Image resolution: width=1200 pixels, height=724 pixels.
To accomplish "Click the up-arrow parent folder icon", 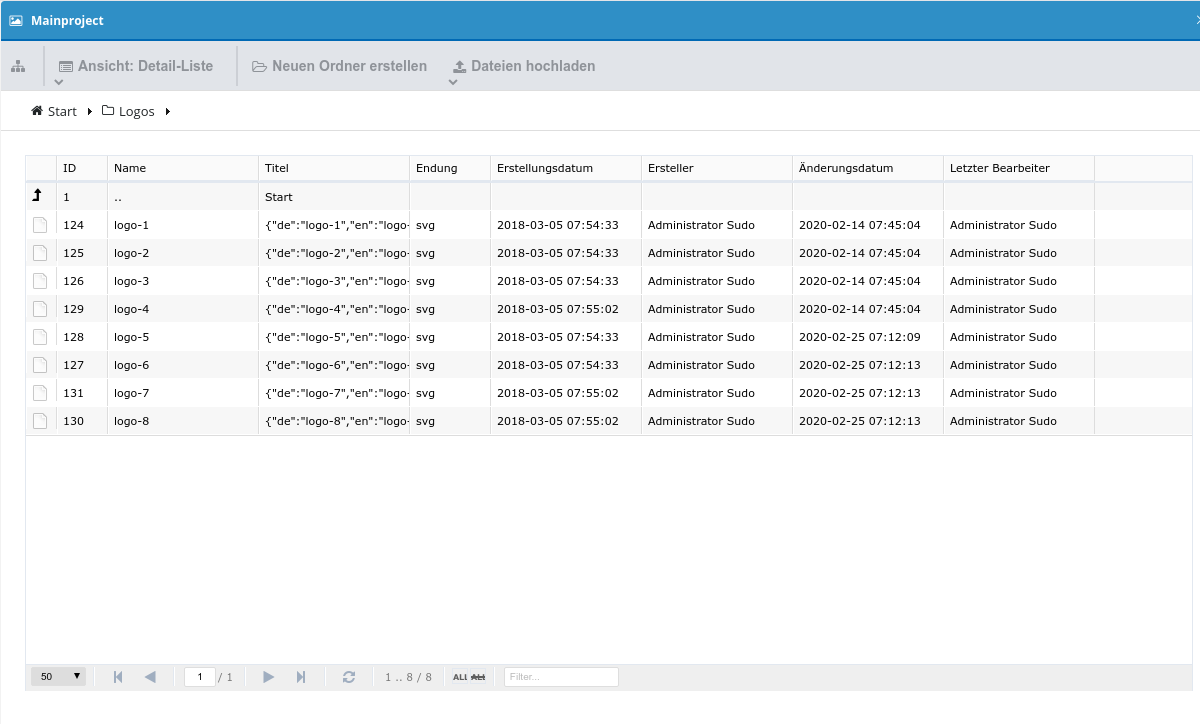I will click(38, 197).
